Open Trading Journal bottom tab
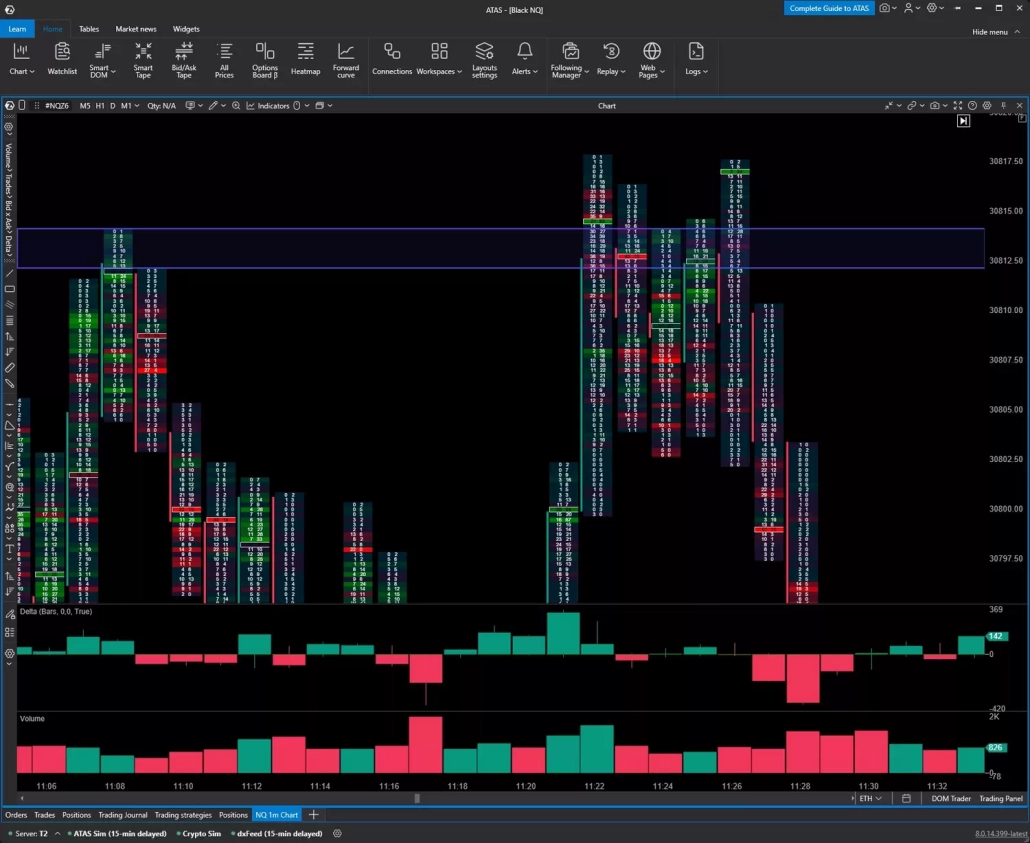This screenshot has width=1030, height=843. pos(123,815)
